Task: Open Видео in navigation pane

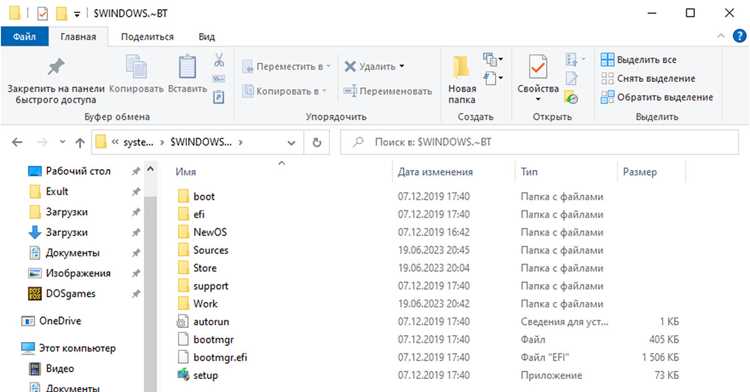Action: click(52, 369)
